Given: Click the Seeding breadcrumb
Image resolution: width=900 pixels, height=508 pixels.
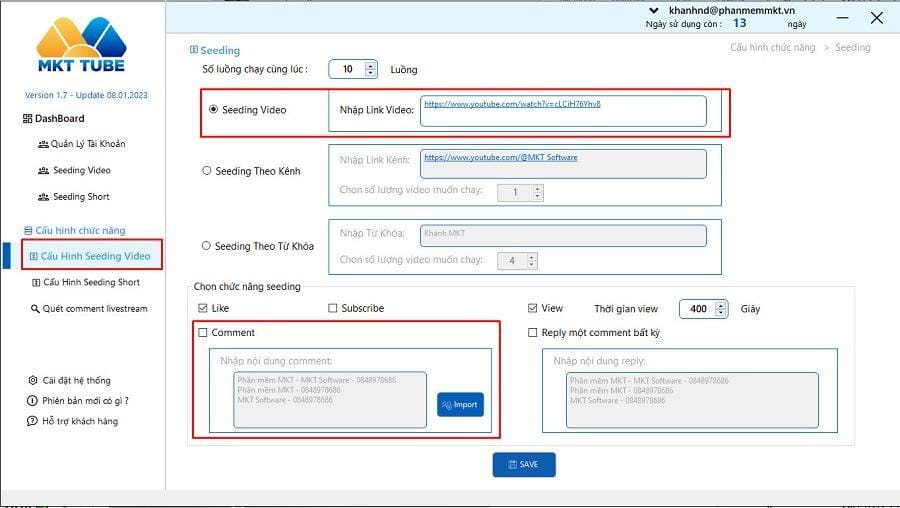Looking at the screenshot, I should [852, 47].
